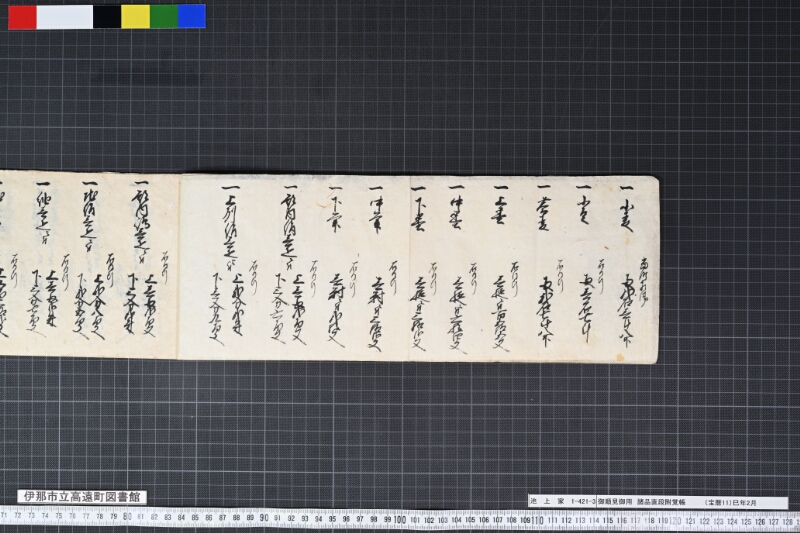Click the 115 mark on the ruler

click(608, 521)
